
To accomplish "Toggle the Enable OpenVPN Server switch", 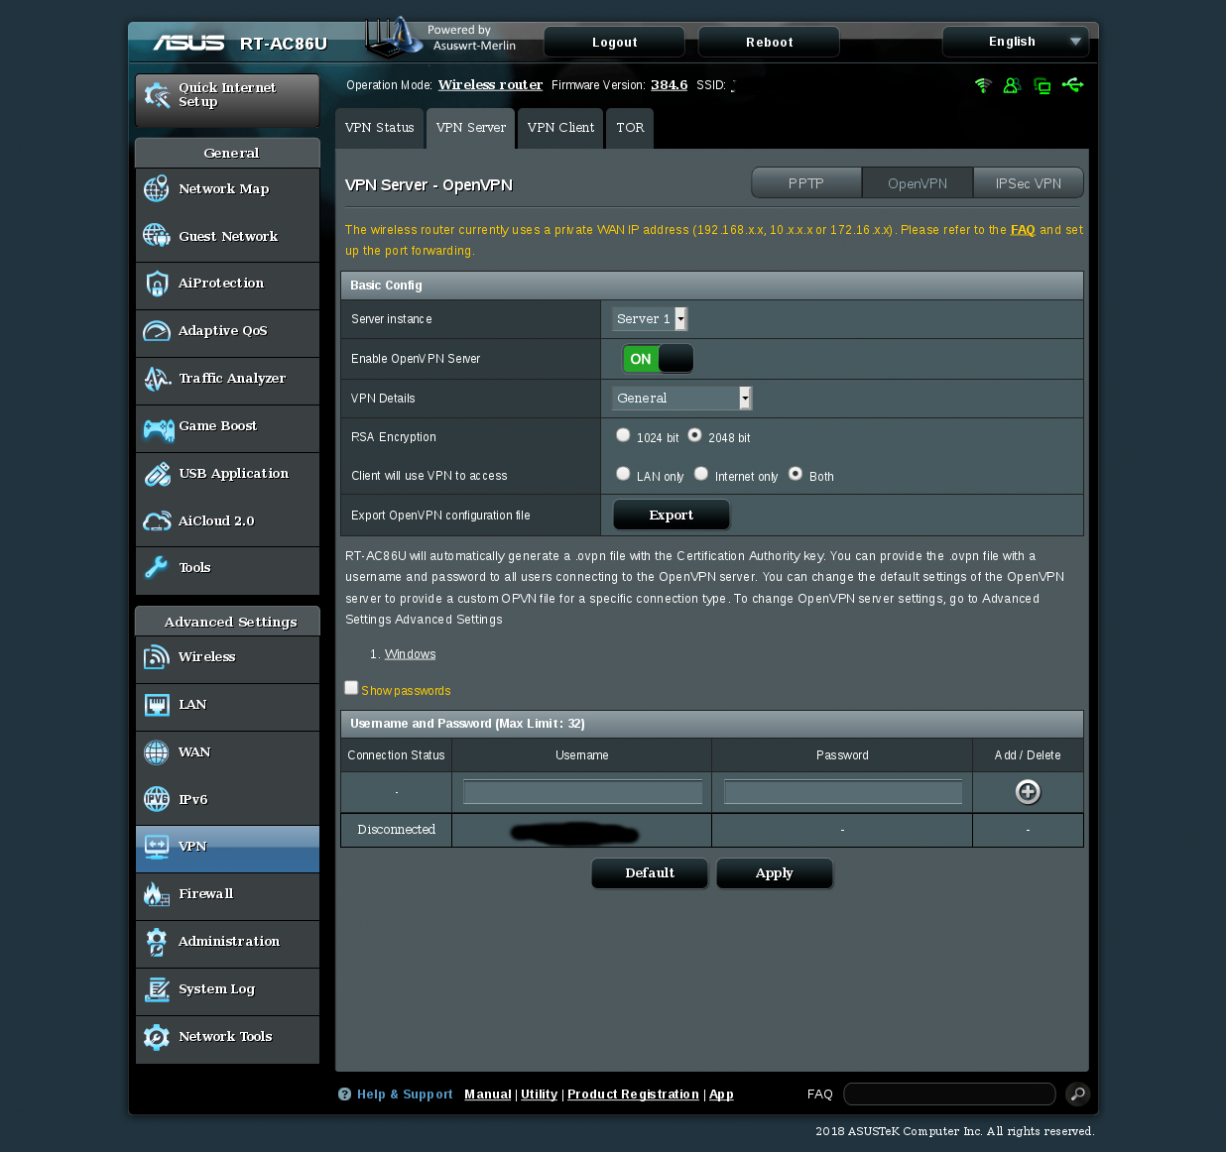I will (x=657, y=359).
